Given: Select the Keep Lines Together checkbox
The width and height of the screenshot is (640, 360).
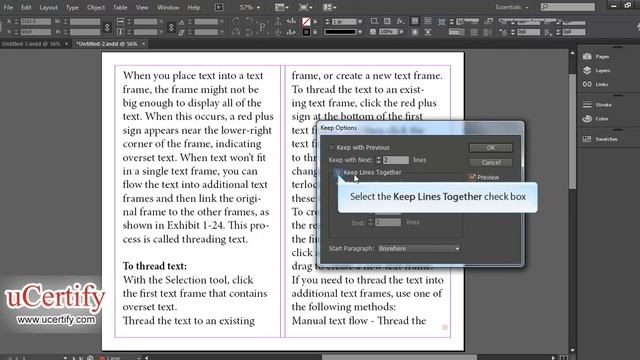Looking at the screenshot, I should (x=337, y=172).
